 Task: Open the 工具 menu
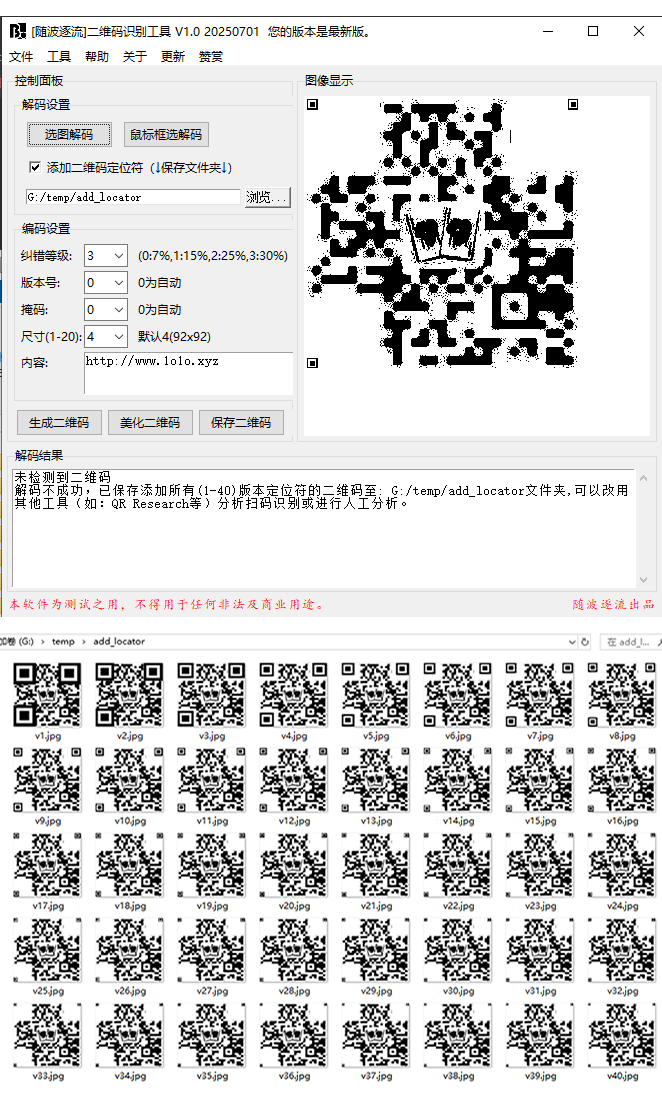click(59, 57)
